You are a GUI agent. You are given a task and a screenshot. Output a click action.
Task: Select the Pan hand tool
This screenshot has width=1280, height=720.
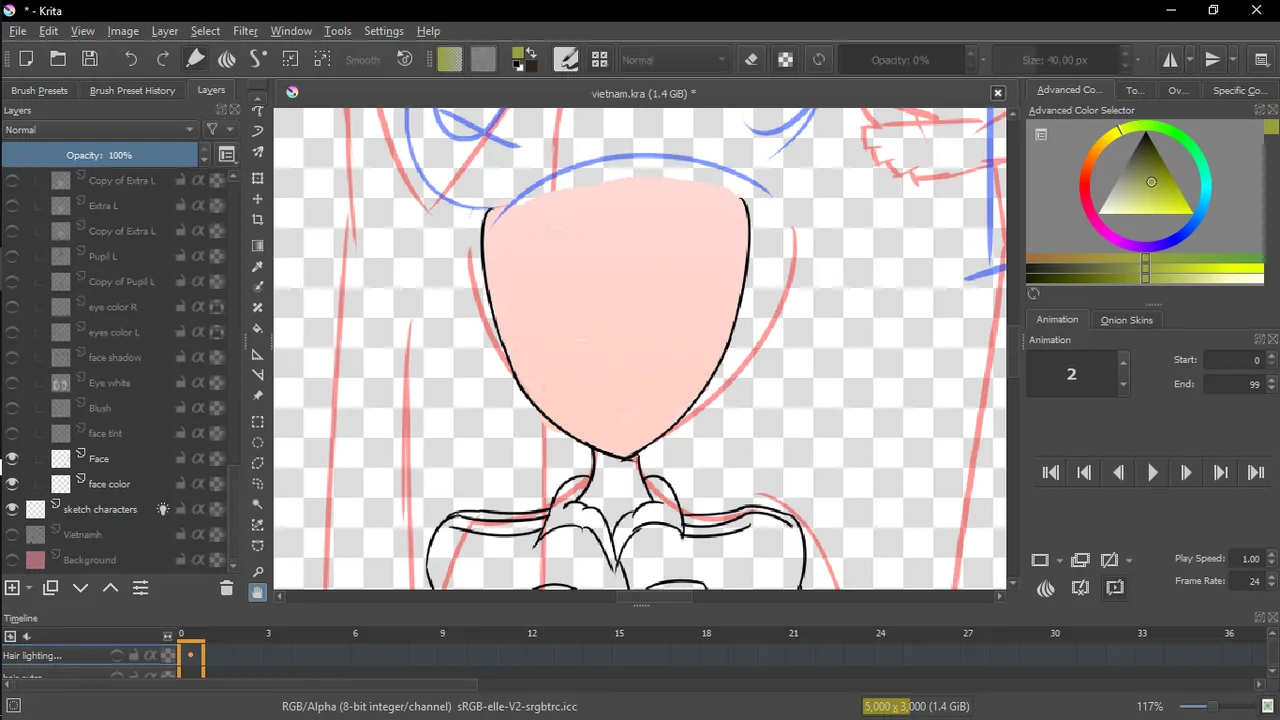click(x=258, y=592)
